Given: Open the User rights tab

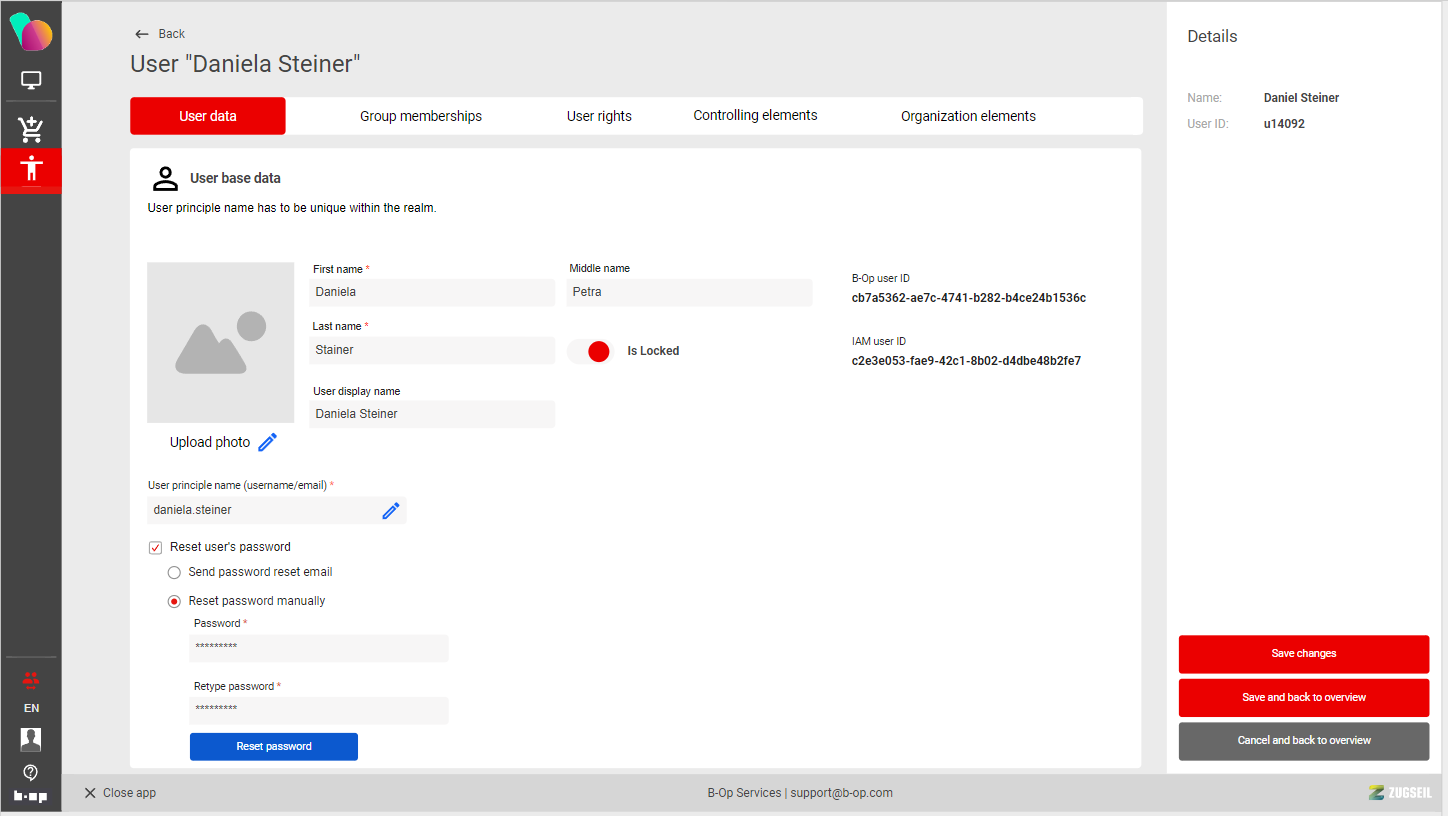Looking at the screenshot, I should pyautogui.click(x=599, y=116).
